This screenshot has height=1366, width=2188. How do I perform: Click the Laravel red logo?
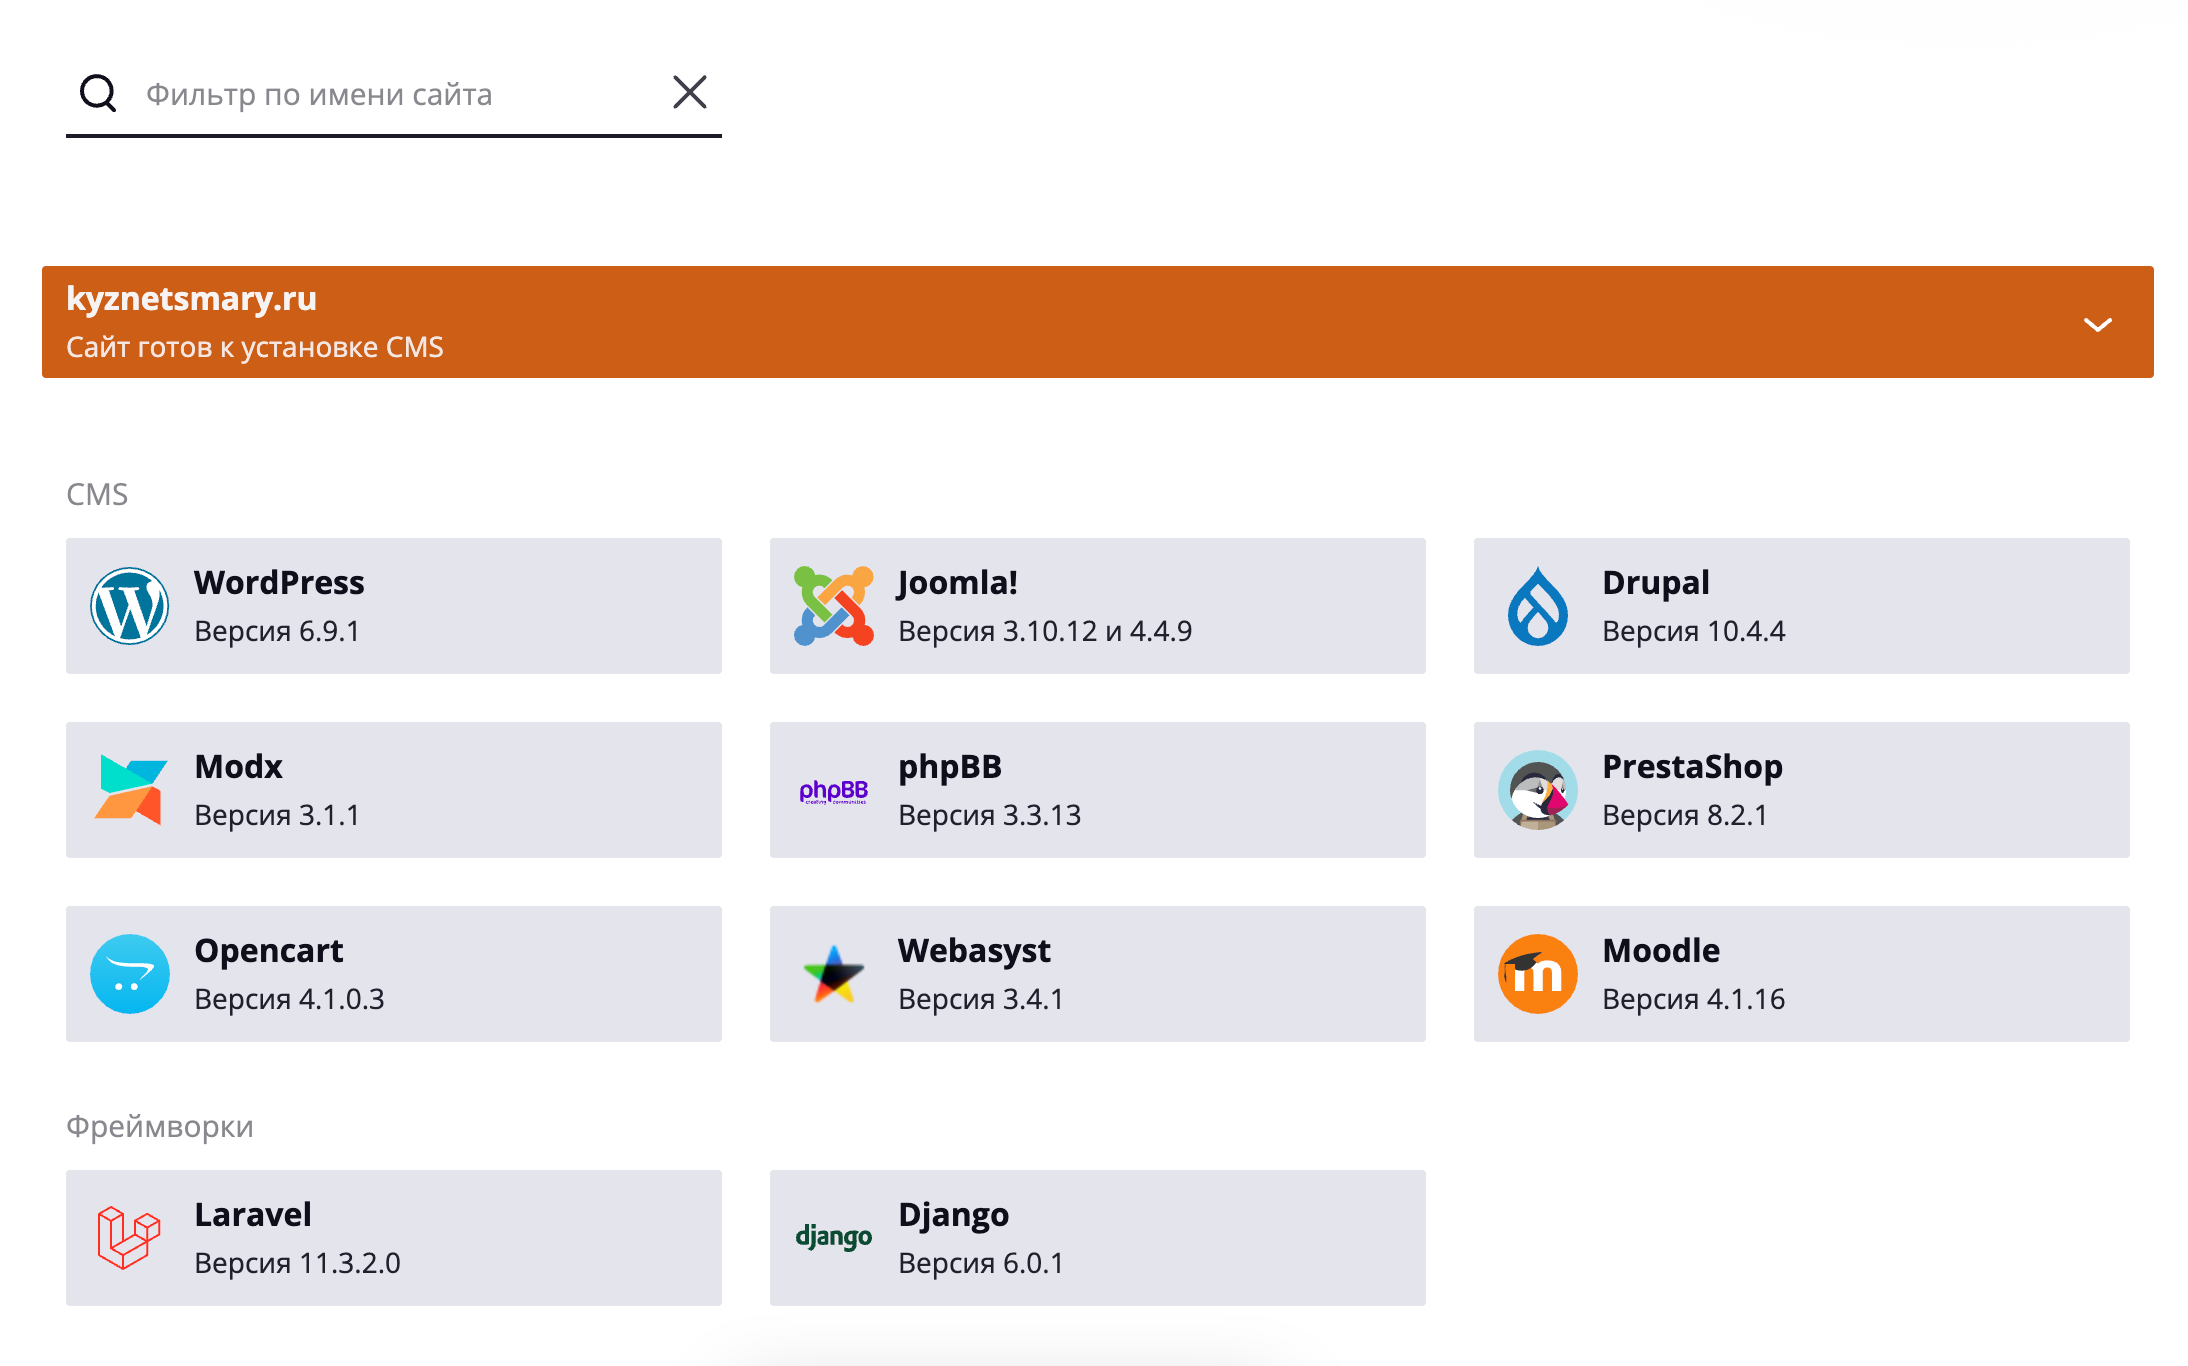click(x=129, y=1238)
